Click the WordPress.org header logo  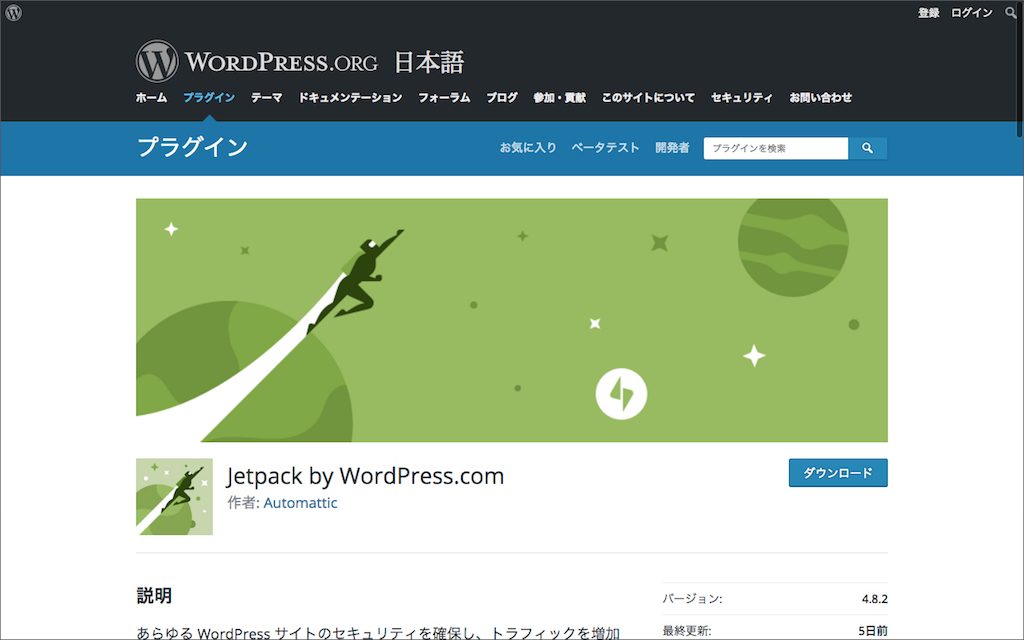(257, 62)
